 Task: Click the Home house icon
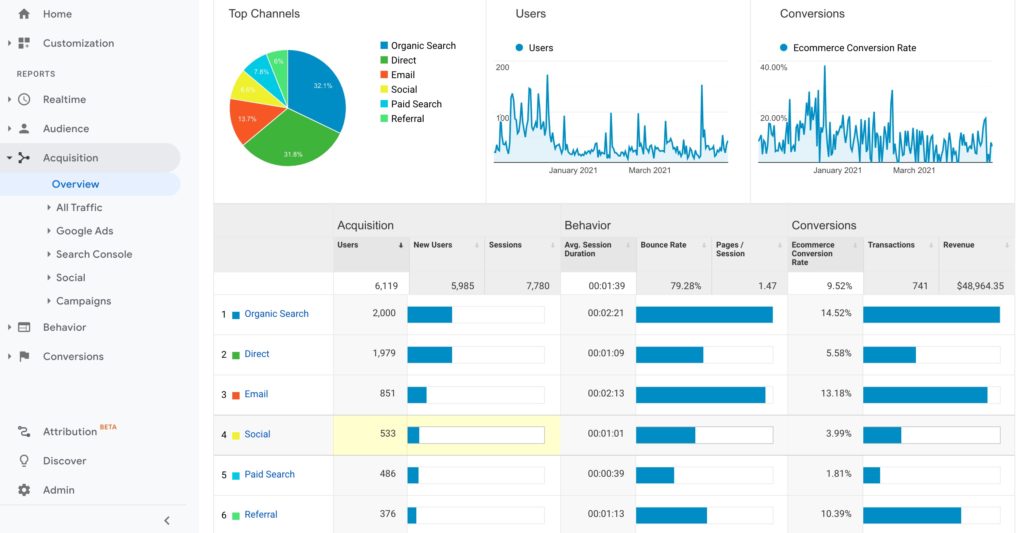(x=24, y=14)
